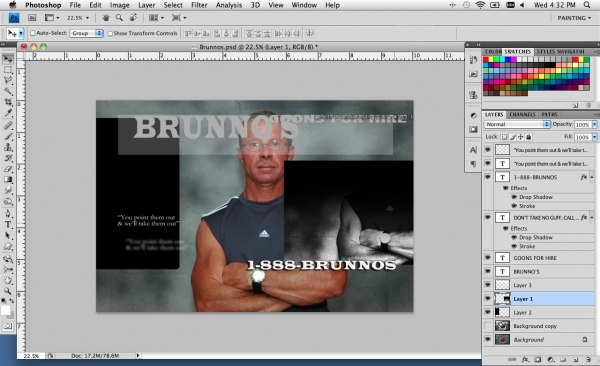
Task: Select the Brush tool
Action: [x=8, y=137]
